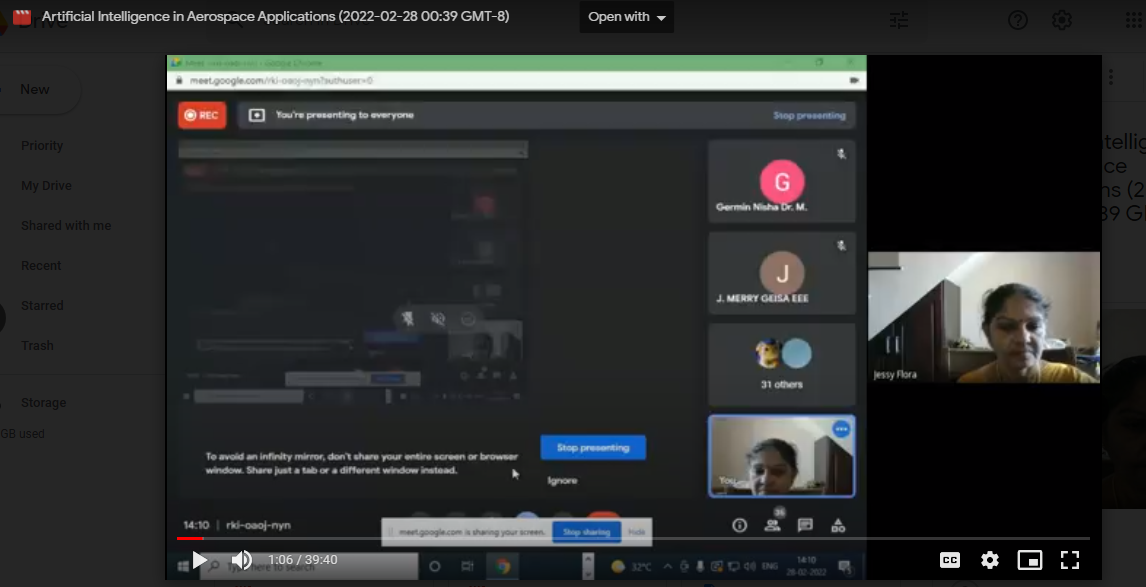Click the Drive help question mark icon

[x=1018, y=20]
